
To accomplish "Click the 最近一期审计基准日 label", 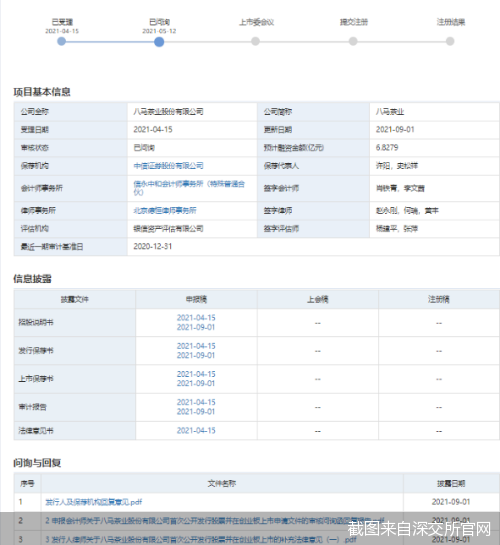I will tap(52, 247).
